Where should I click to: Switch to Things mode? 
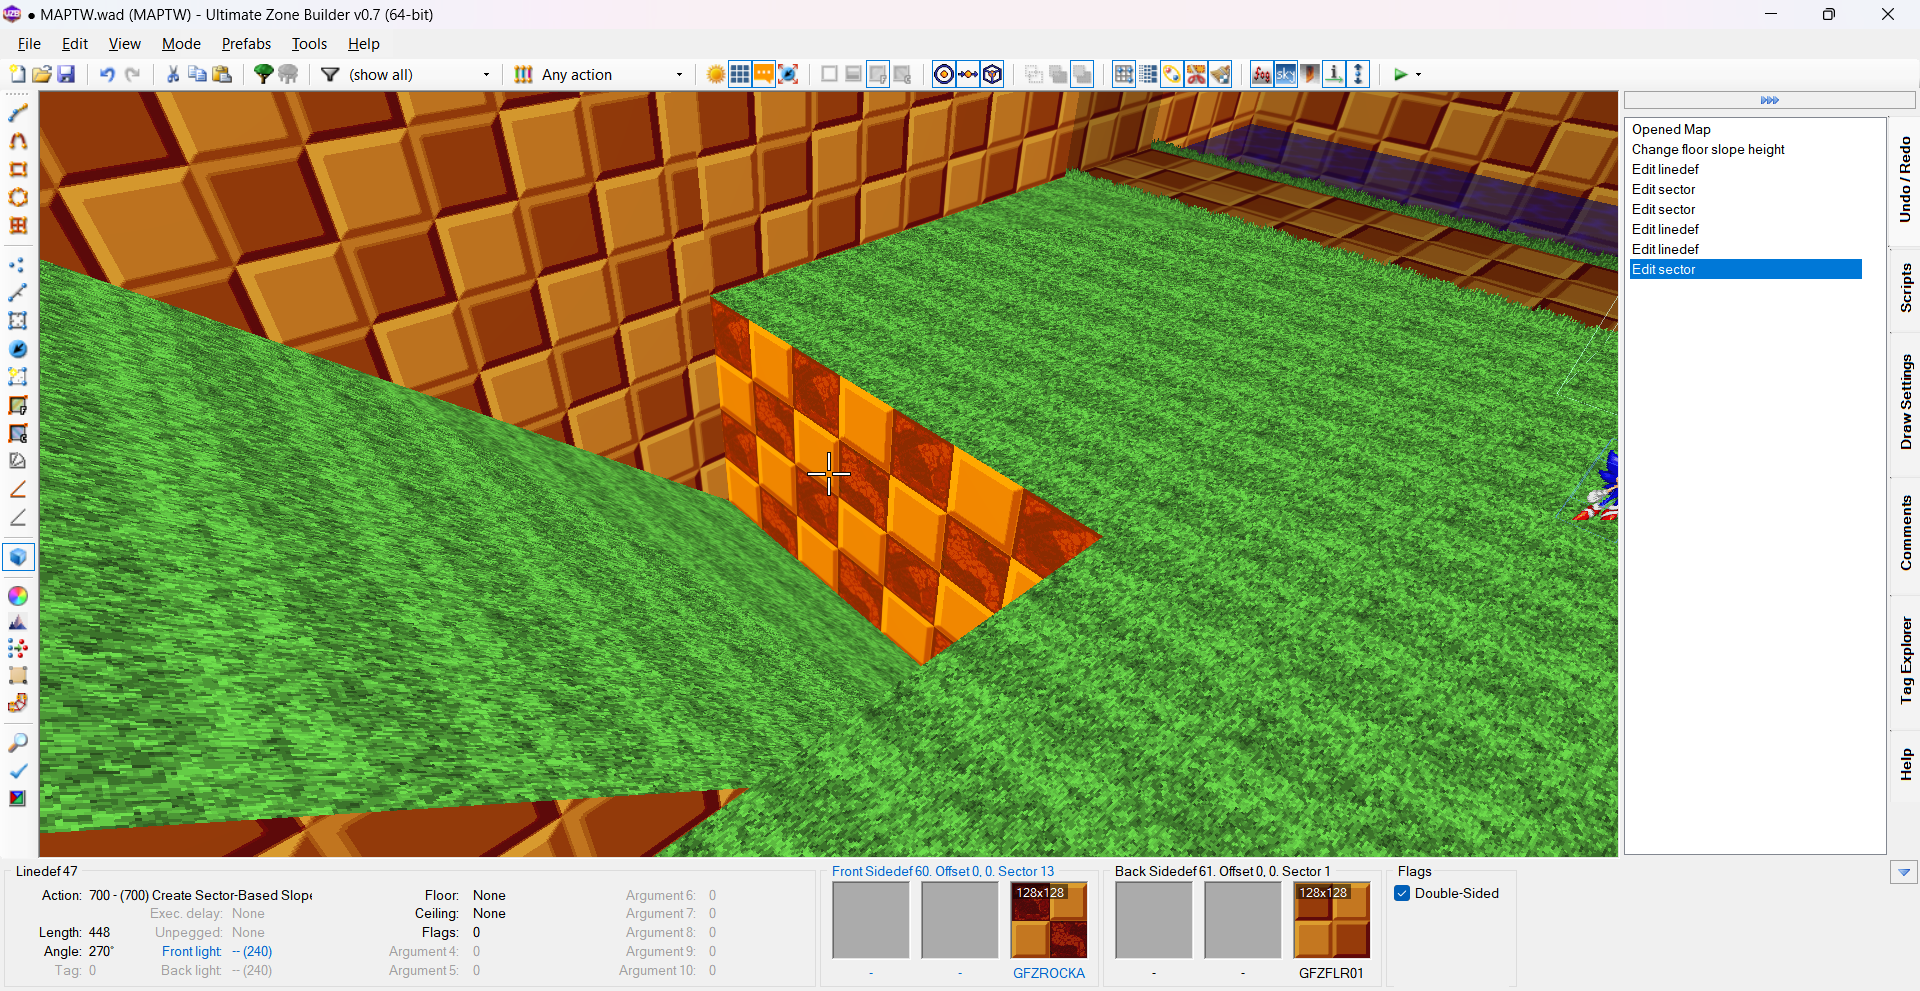pyautogui.click(x=18, y=349)
